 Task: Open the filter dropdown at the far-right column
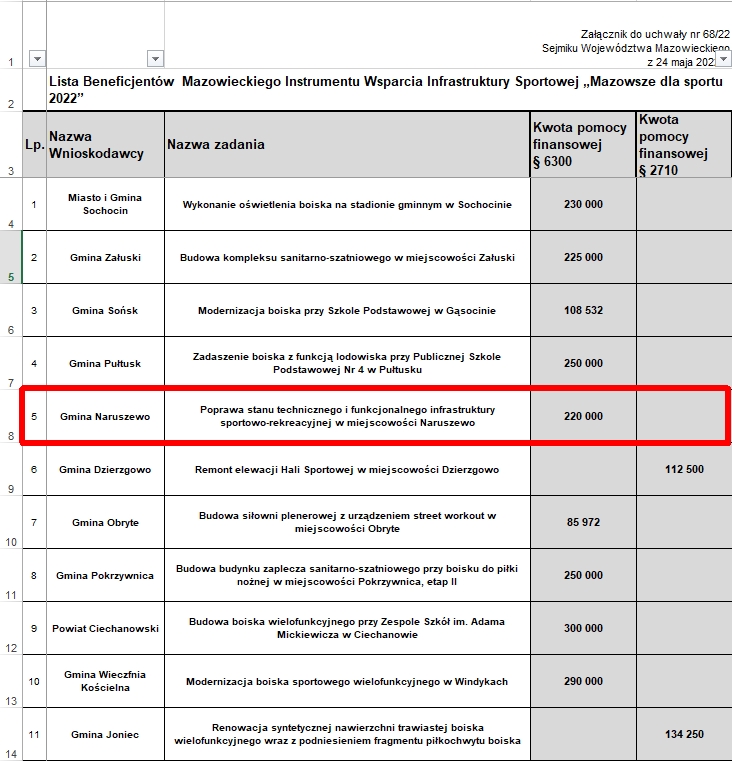click(x=723, y=59)
